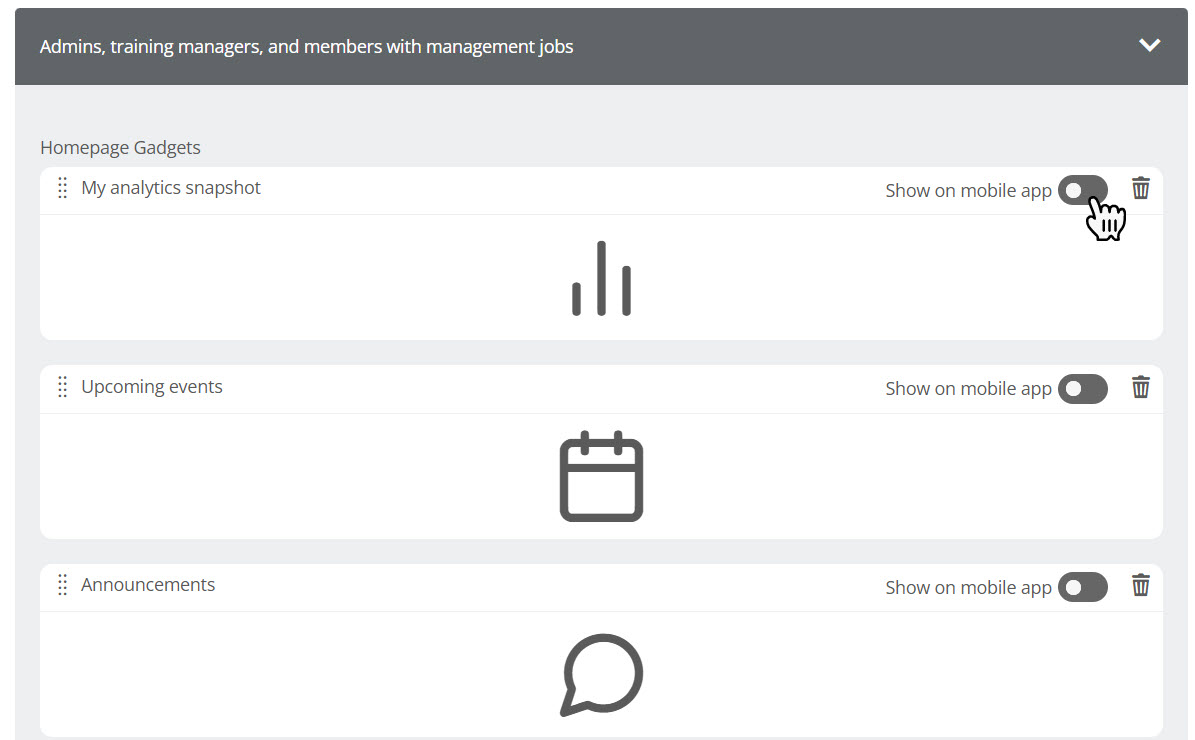Delete the My analytics snapshot gadget
Image resolution: width=1195 pixels, height=740 pixels.
[x=1140, y=188]
